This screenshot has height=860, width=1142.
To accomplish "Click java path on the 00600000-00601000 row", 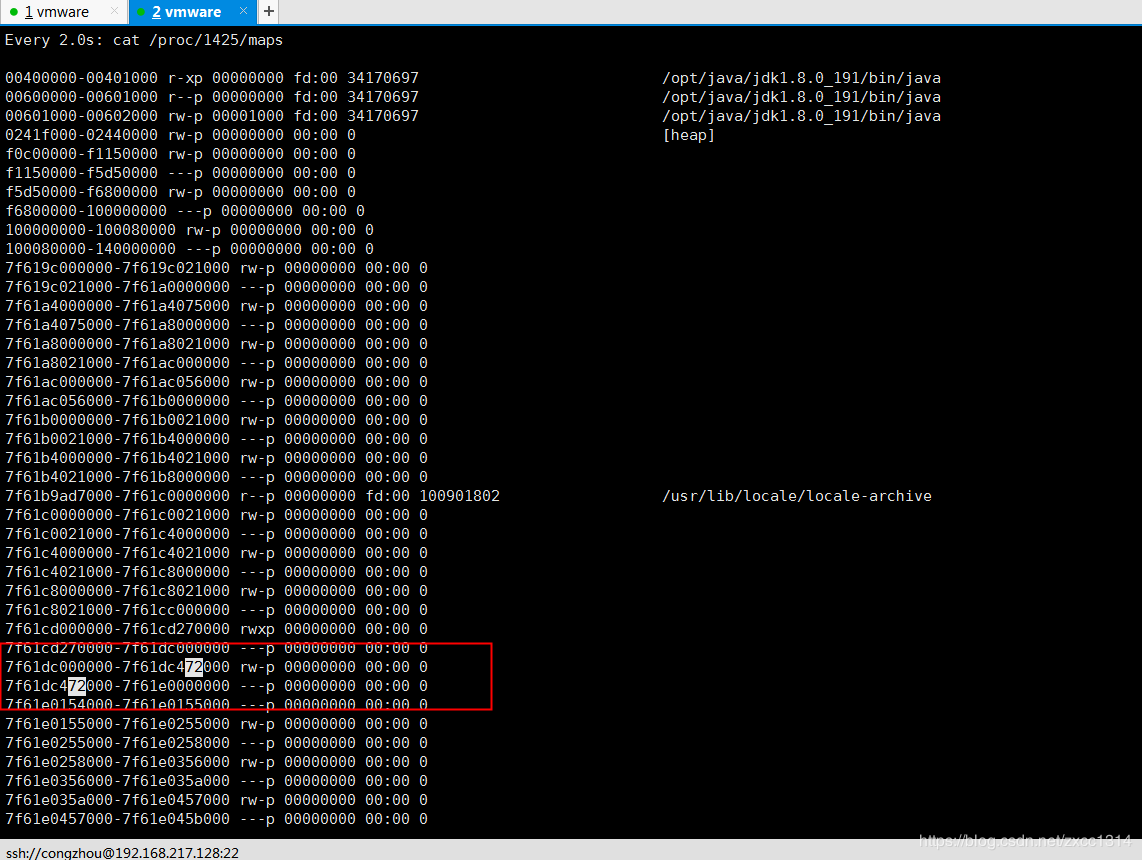I will 801,97.
